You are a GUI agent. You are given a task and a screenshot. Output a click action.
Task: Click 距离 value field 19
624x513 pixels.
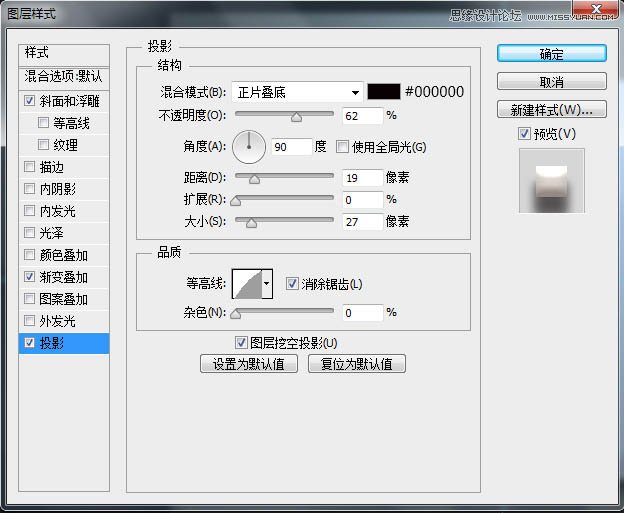[363, 178]
